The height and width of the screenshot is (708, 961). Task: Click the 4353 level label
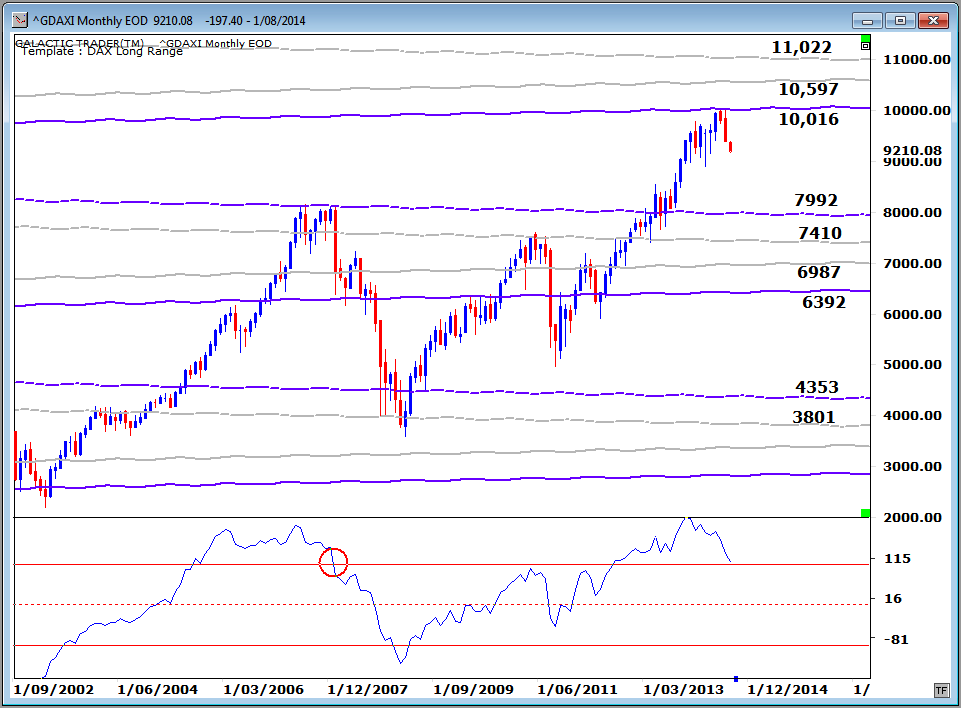[817, 387]
